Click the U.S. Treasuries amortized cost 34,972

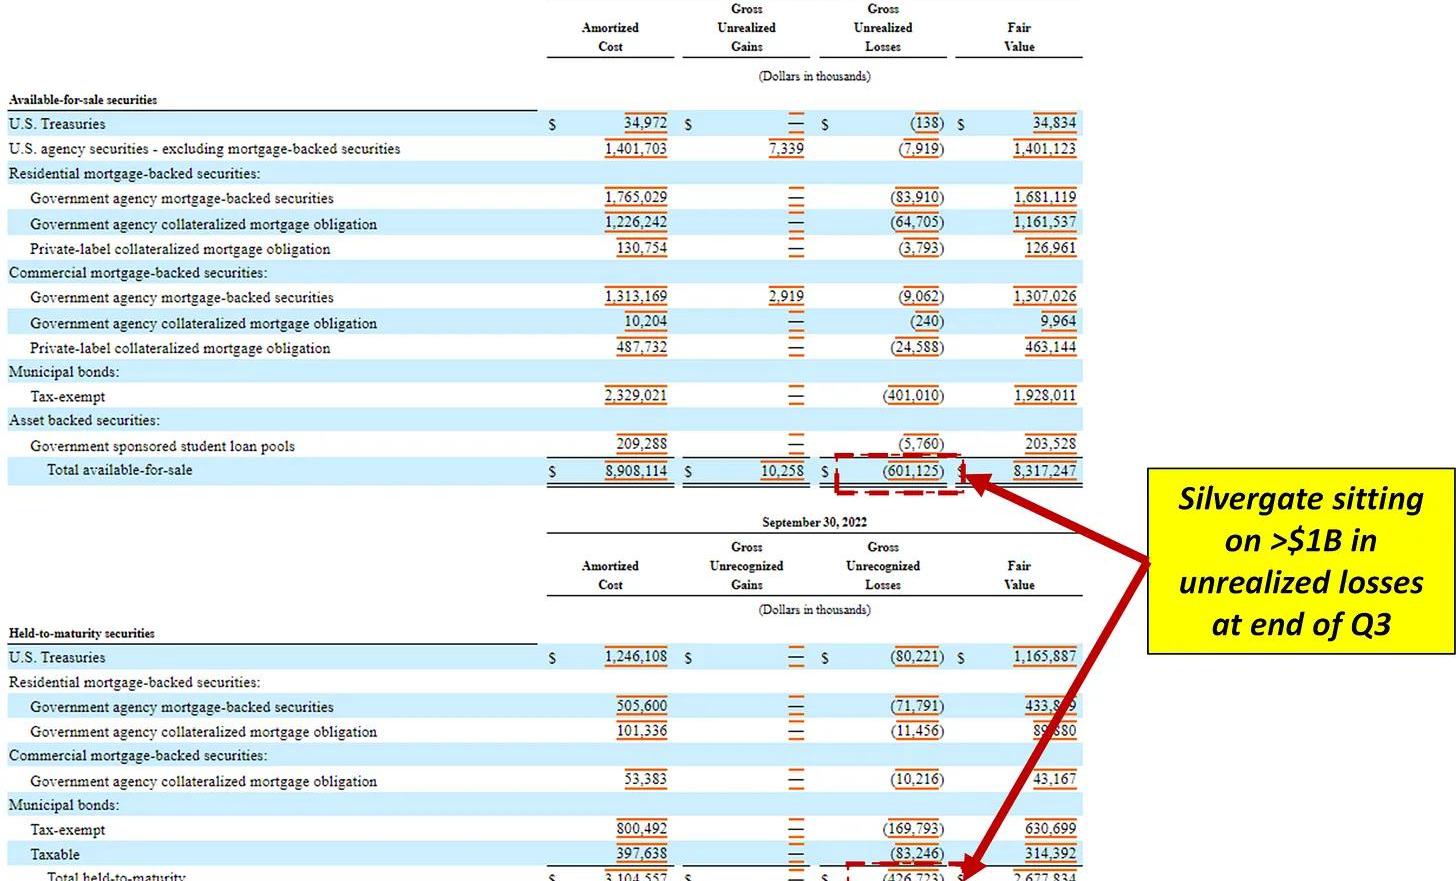[x=645, y=123]
